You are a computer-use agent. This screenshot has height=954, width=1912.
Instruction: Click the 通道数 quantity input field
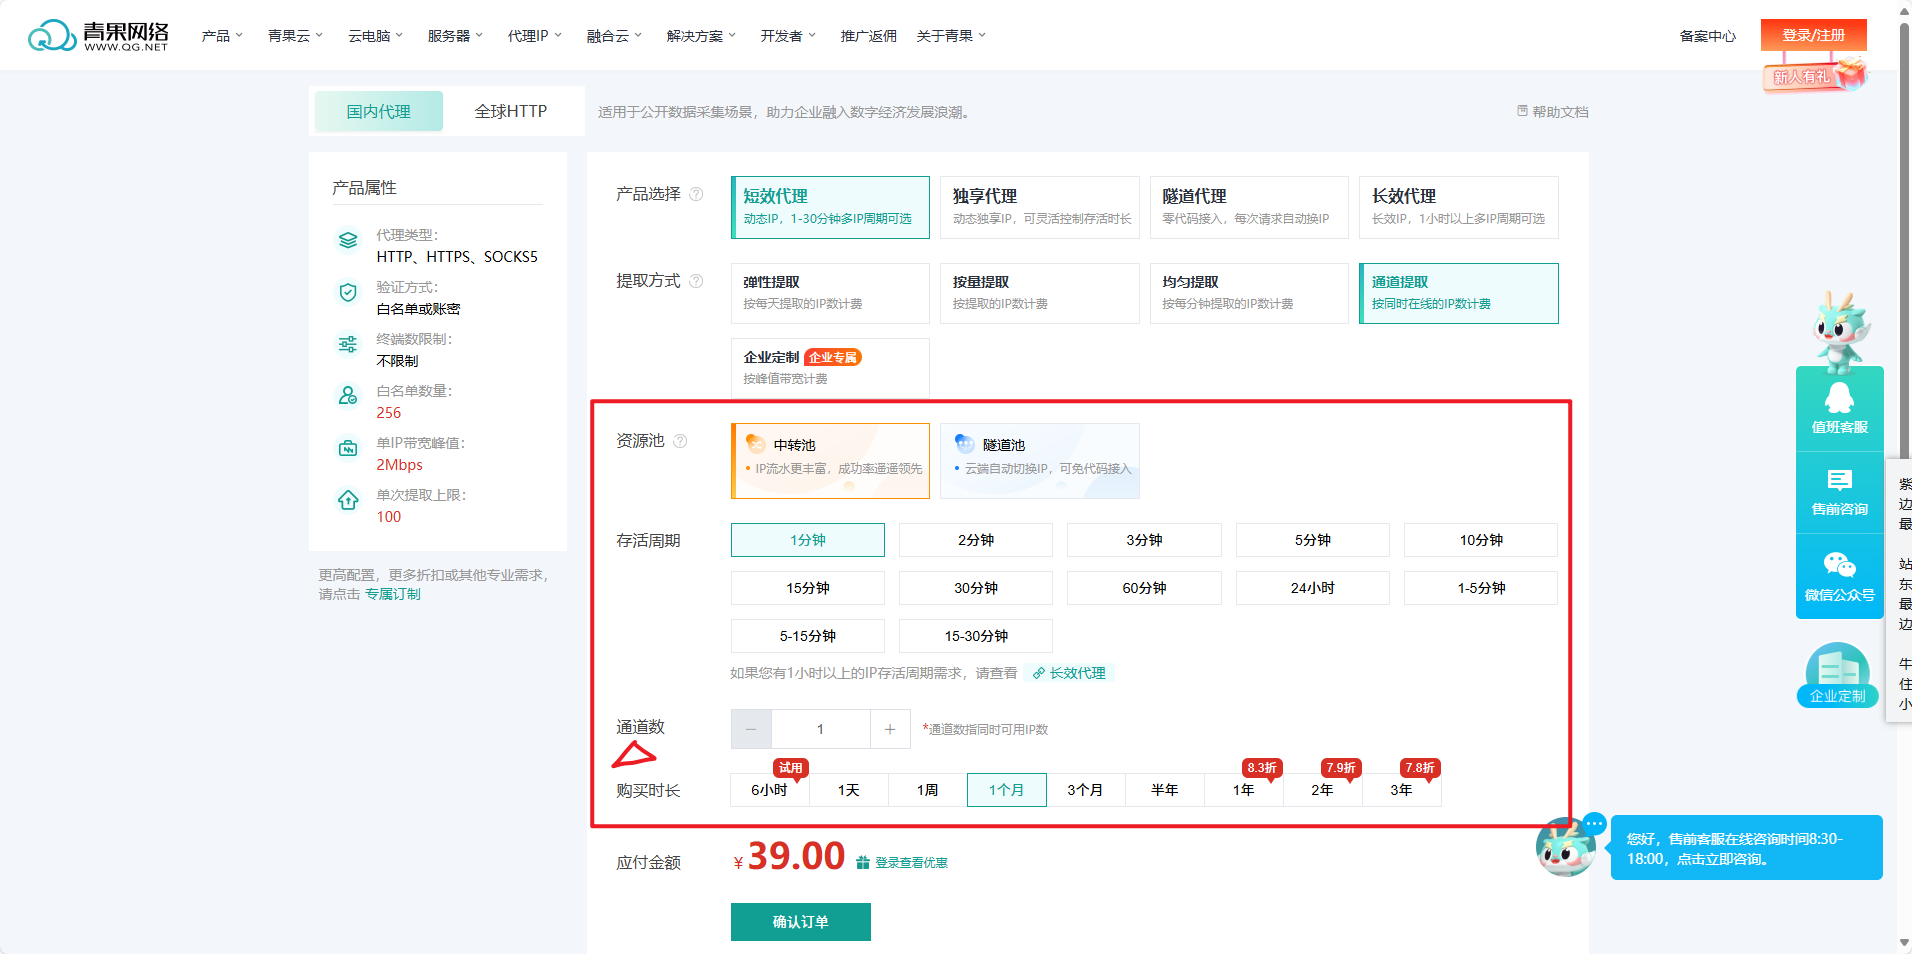[x=820, y=729]
